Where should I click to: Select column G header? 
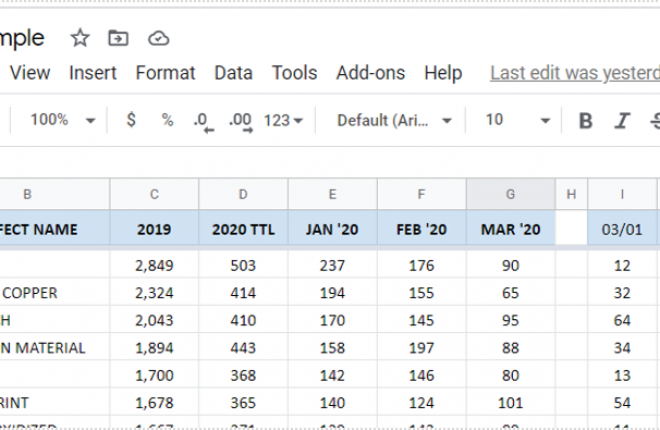(x=511, y=194)
